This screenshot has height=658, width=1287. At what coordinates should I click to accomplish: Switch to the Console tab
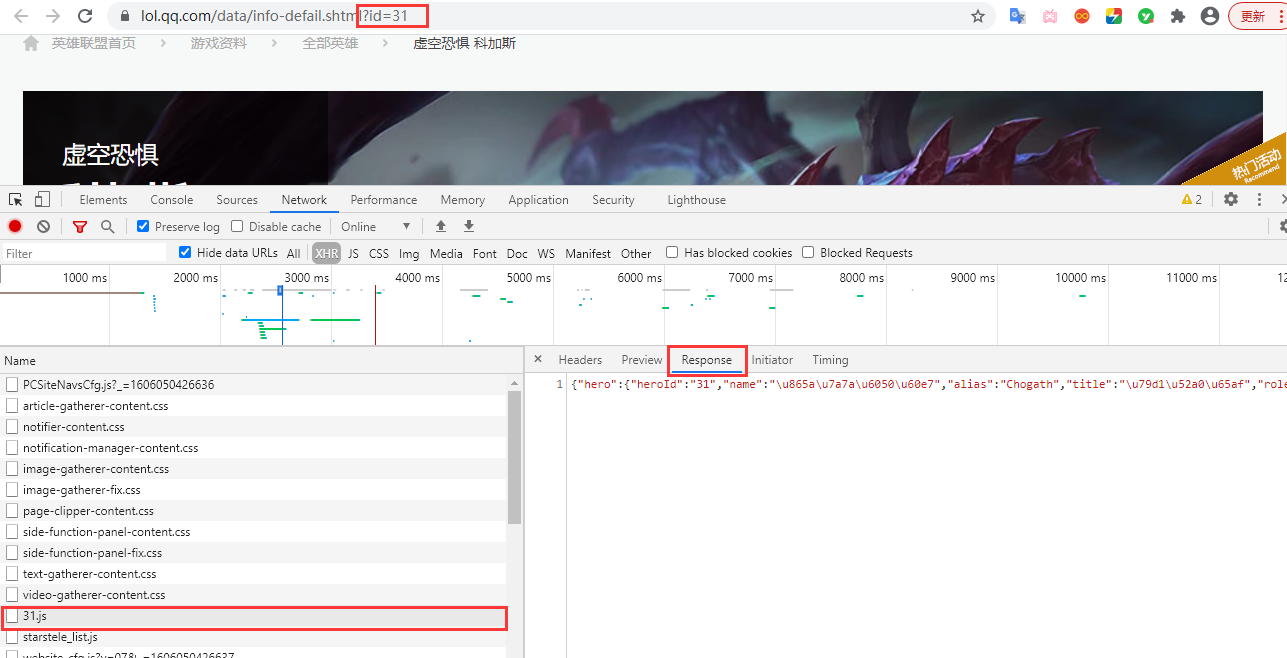pyautogui.click(x=172, y=200)
